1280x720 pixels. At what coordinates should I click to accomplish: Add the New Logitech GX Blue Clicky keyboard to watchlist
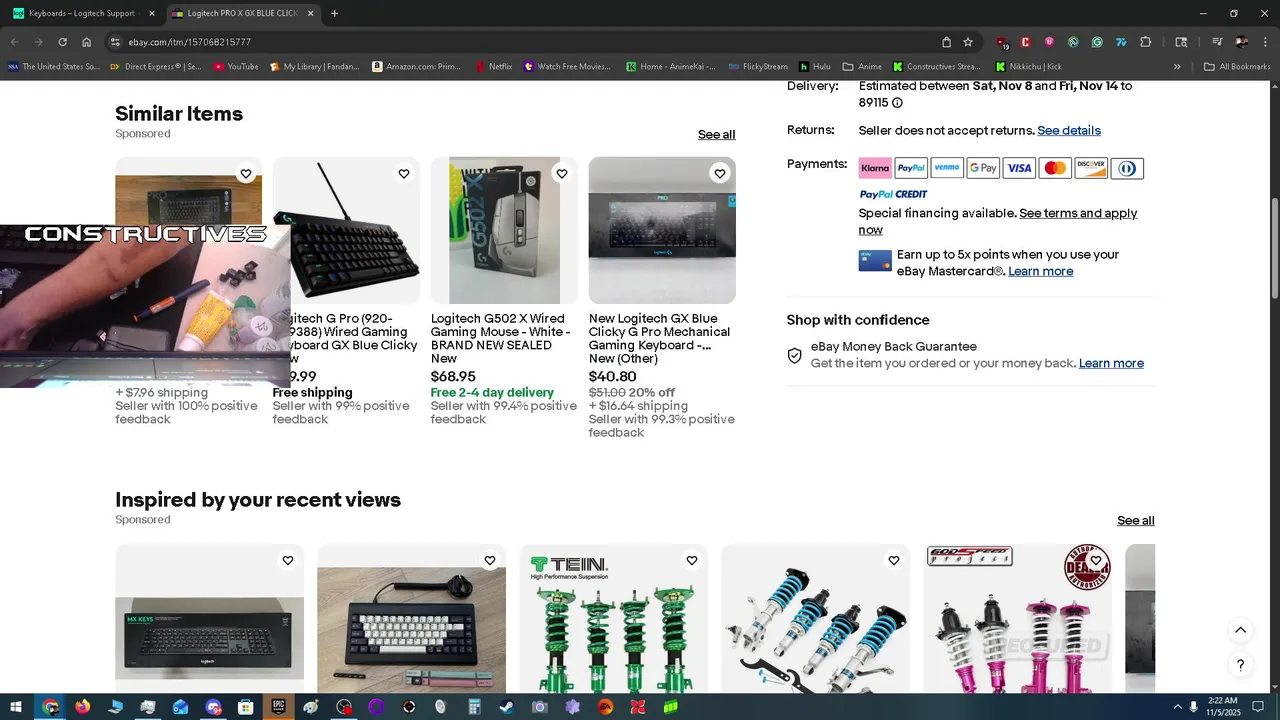tap(720, 174)
